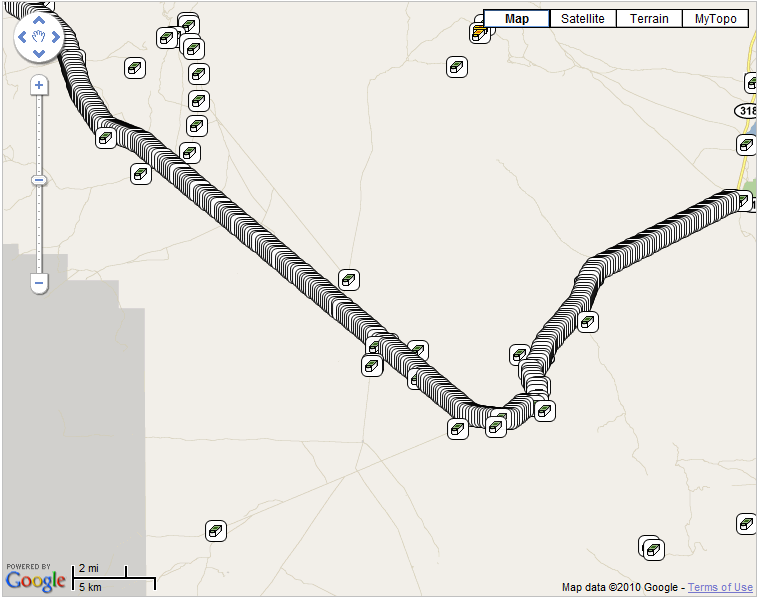Open the Terms of Use link
Image resolution: width=762 pixels, height=603 pixels.
(720, 588)
